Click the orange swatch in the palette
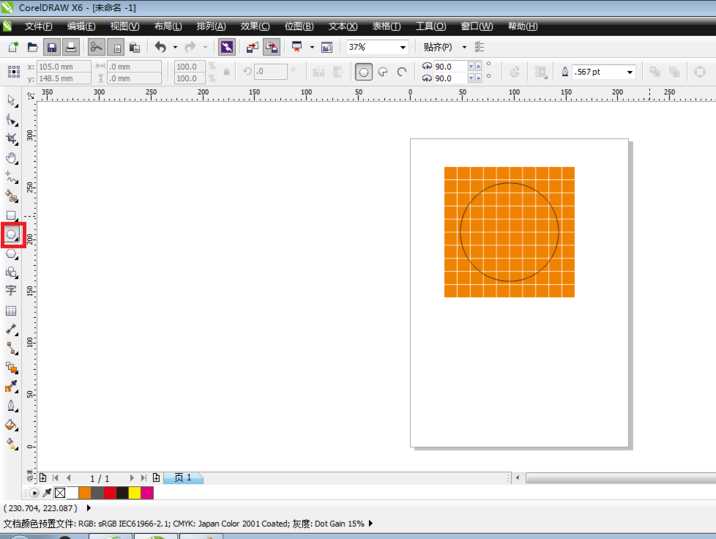Image resolution: width=716 pixels, height=539 pixels. [85, 493]
